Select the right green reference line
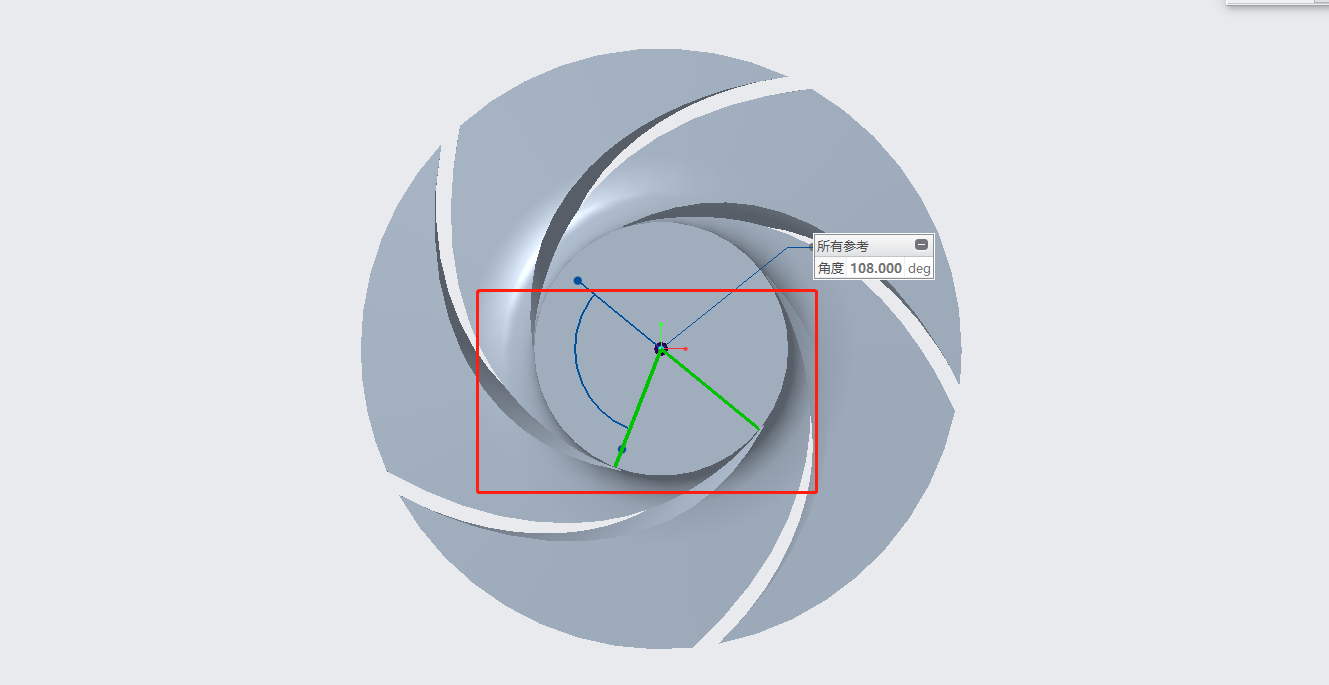The width and height of the screenshot is (1329, 685). coord(712,391)
